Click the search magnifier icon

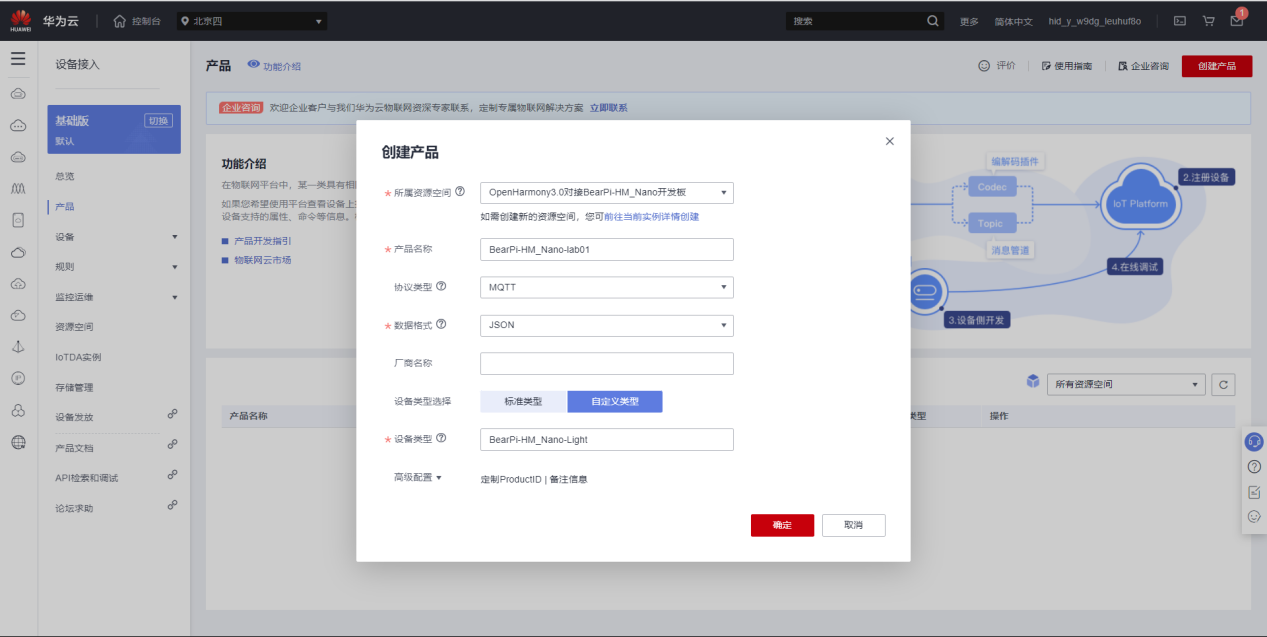[x=933, y=21]
